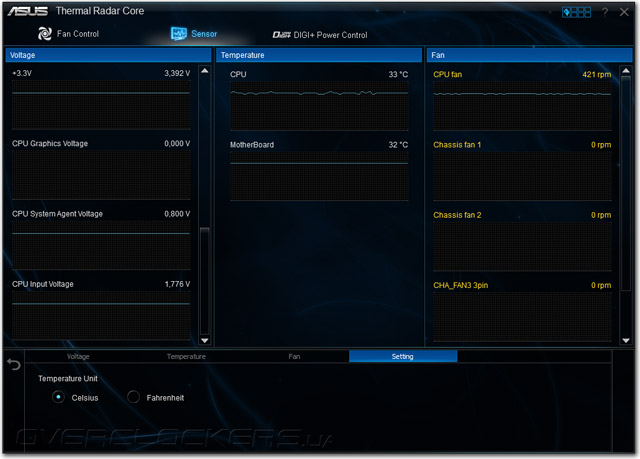Click the Temperature Unit label

click(x=68, y=379)
